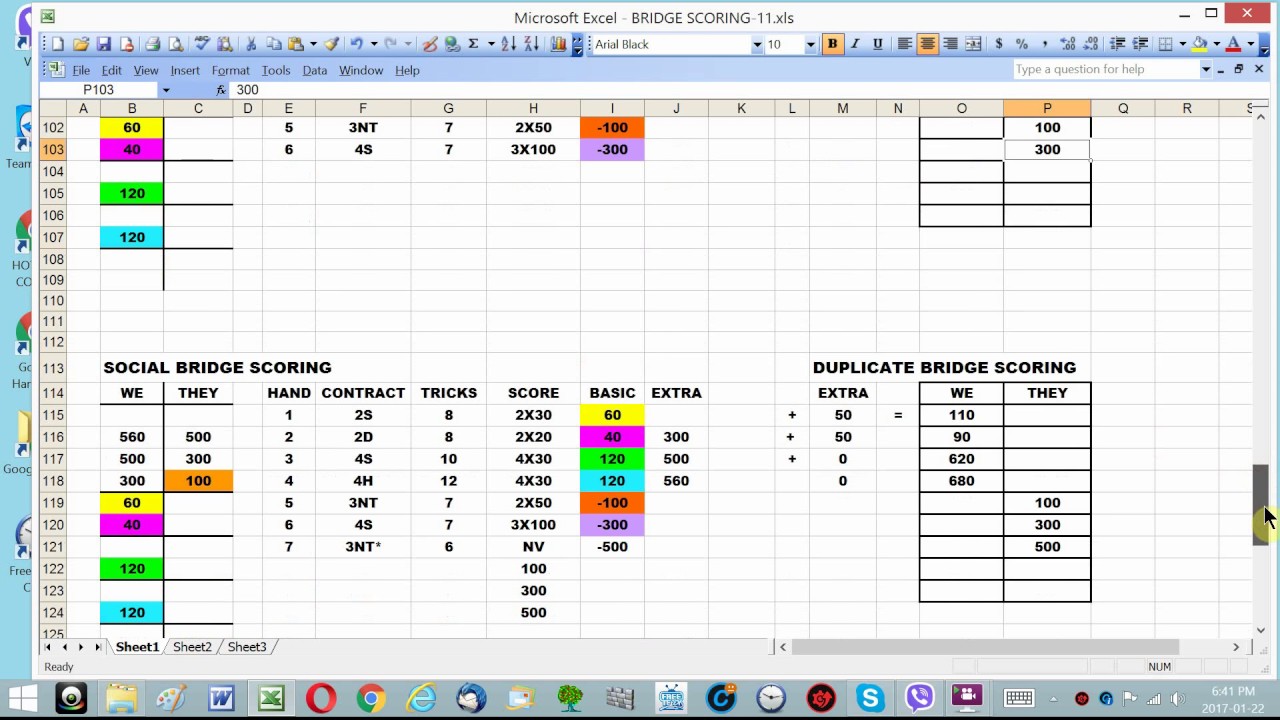
Task: Open Opera browser from the taskbar
Action: [321, 697]
